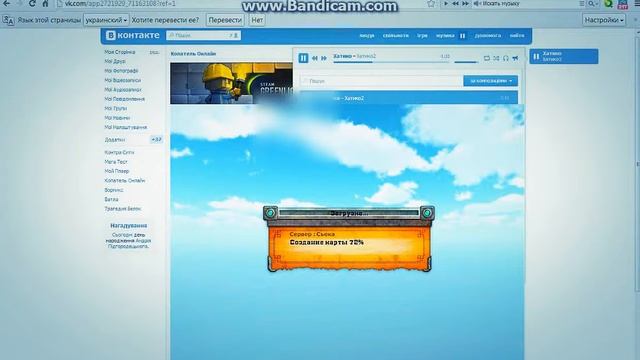
Task: Open 'Копатель Онлайн' app in sidebar
Action: 124,180
